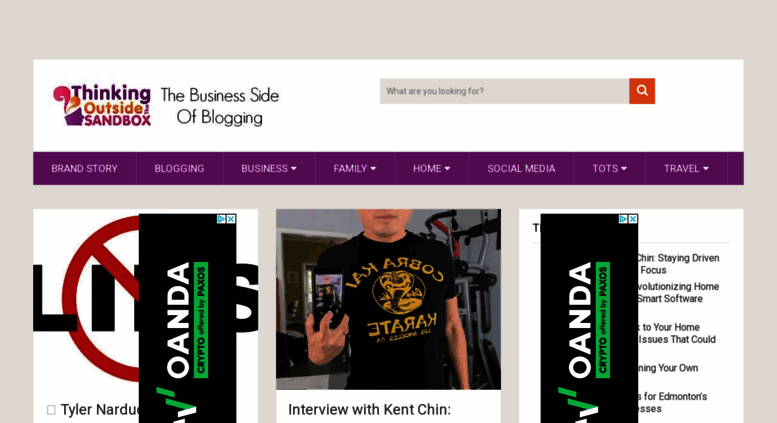Open the Interview with Kent Chin article link
Viewport: 777px width, 423px height.
[370, 410]
